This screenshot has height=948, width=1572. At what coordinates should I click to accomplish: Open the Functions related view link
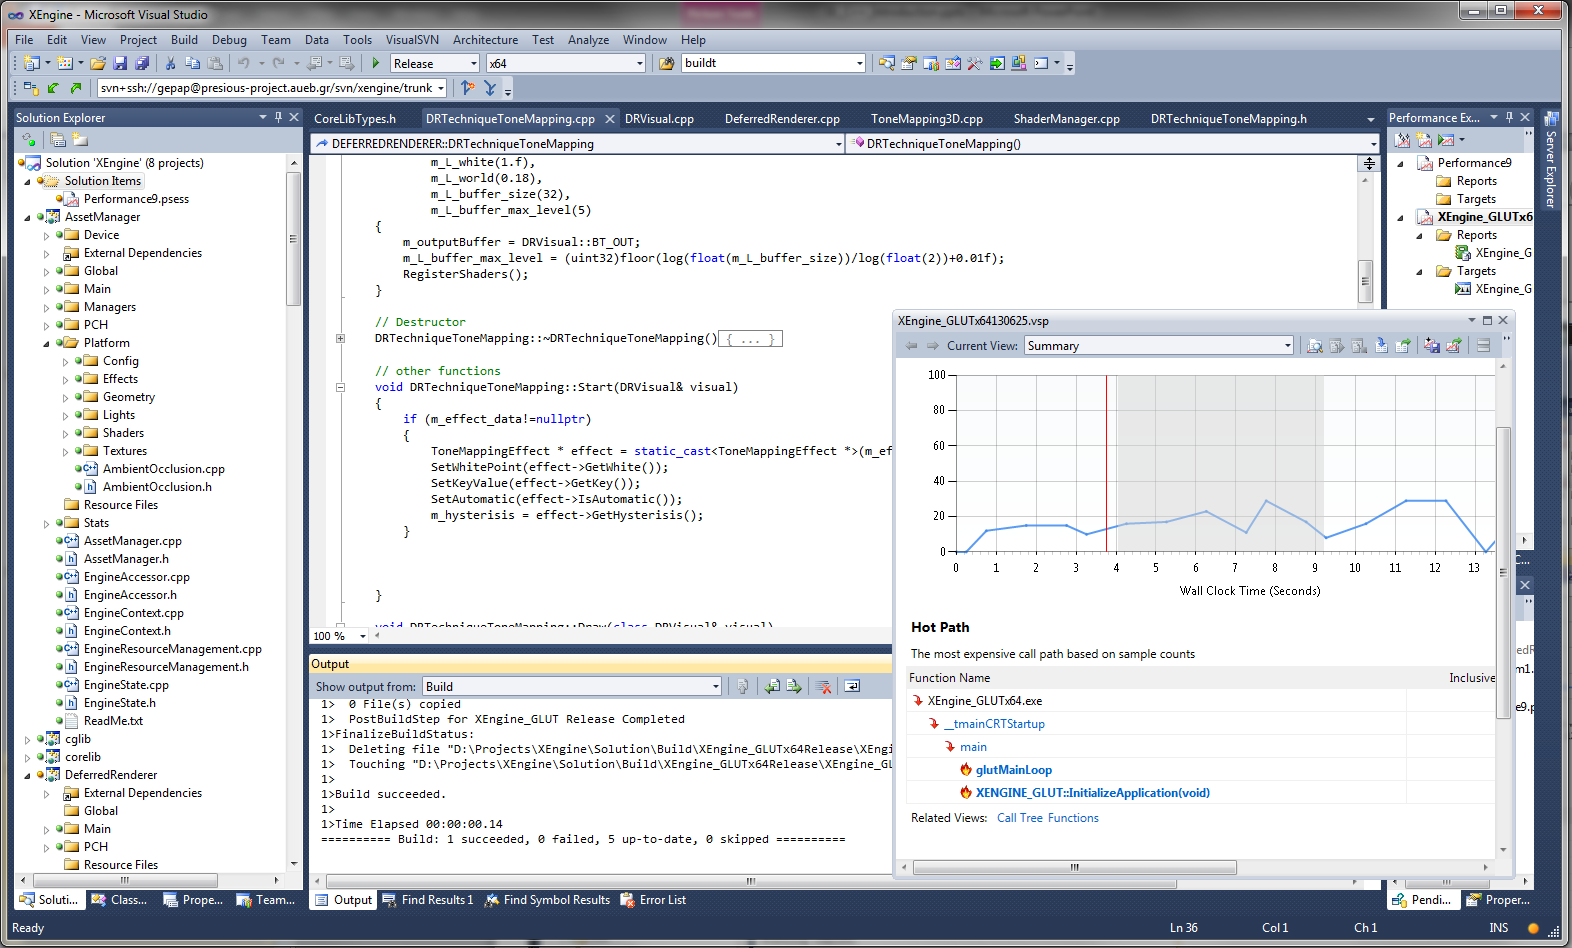point(1073,818)
